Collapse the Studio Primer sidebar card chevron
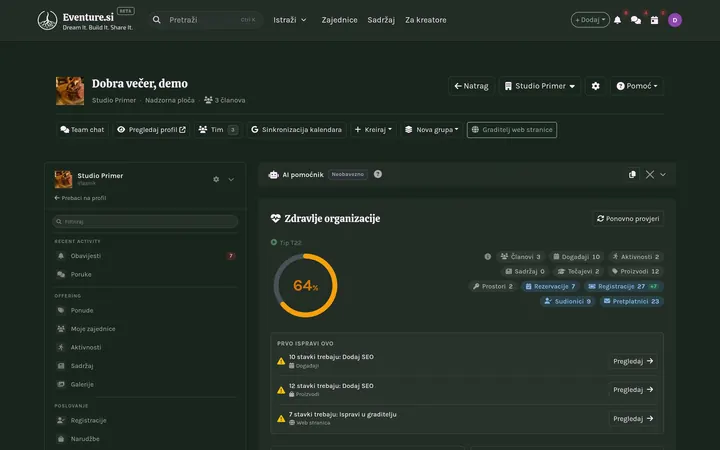The width and height of the screenshot is (720, 450). pyautogui.click(x=231, y=180)
